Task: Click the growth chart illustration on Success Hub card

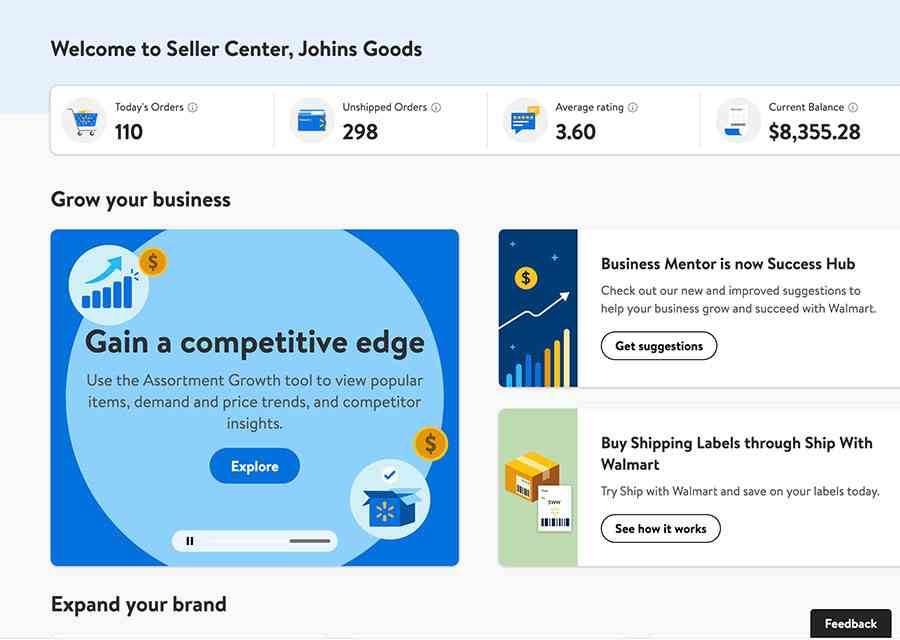Action: [x=538, y=307]
